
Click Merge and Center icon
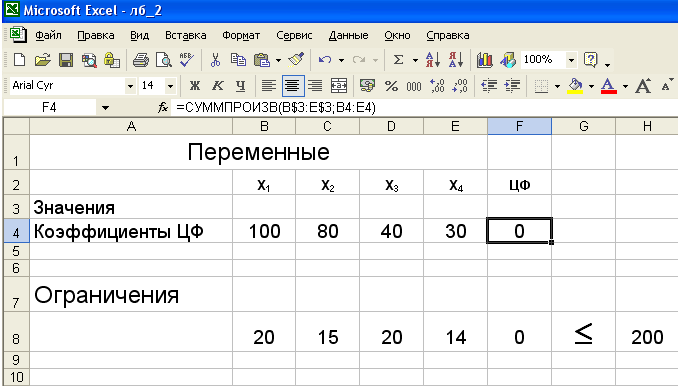[339, 86]
